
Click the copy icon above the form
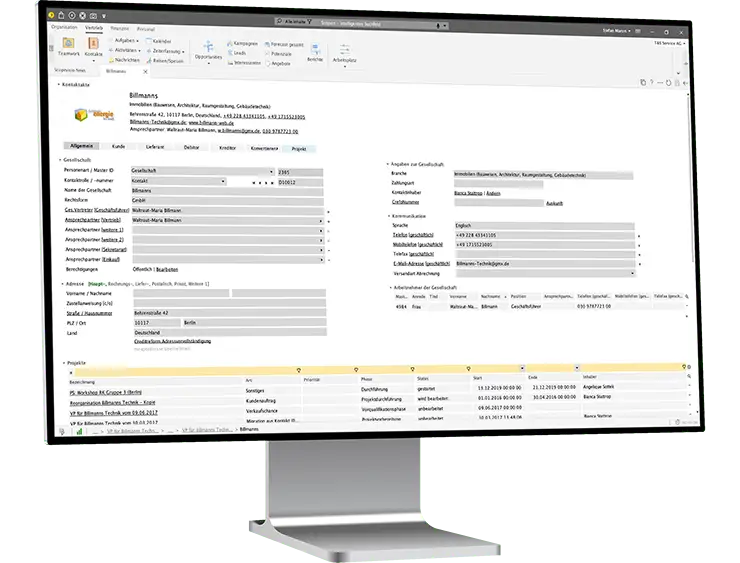[643, 82]
